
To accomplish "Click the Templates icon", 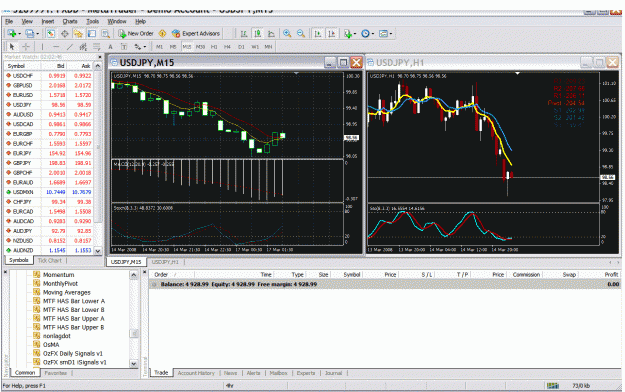I will click(383, 33).
